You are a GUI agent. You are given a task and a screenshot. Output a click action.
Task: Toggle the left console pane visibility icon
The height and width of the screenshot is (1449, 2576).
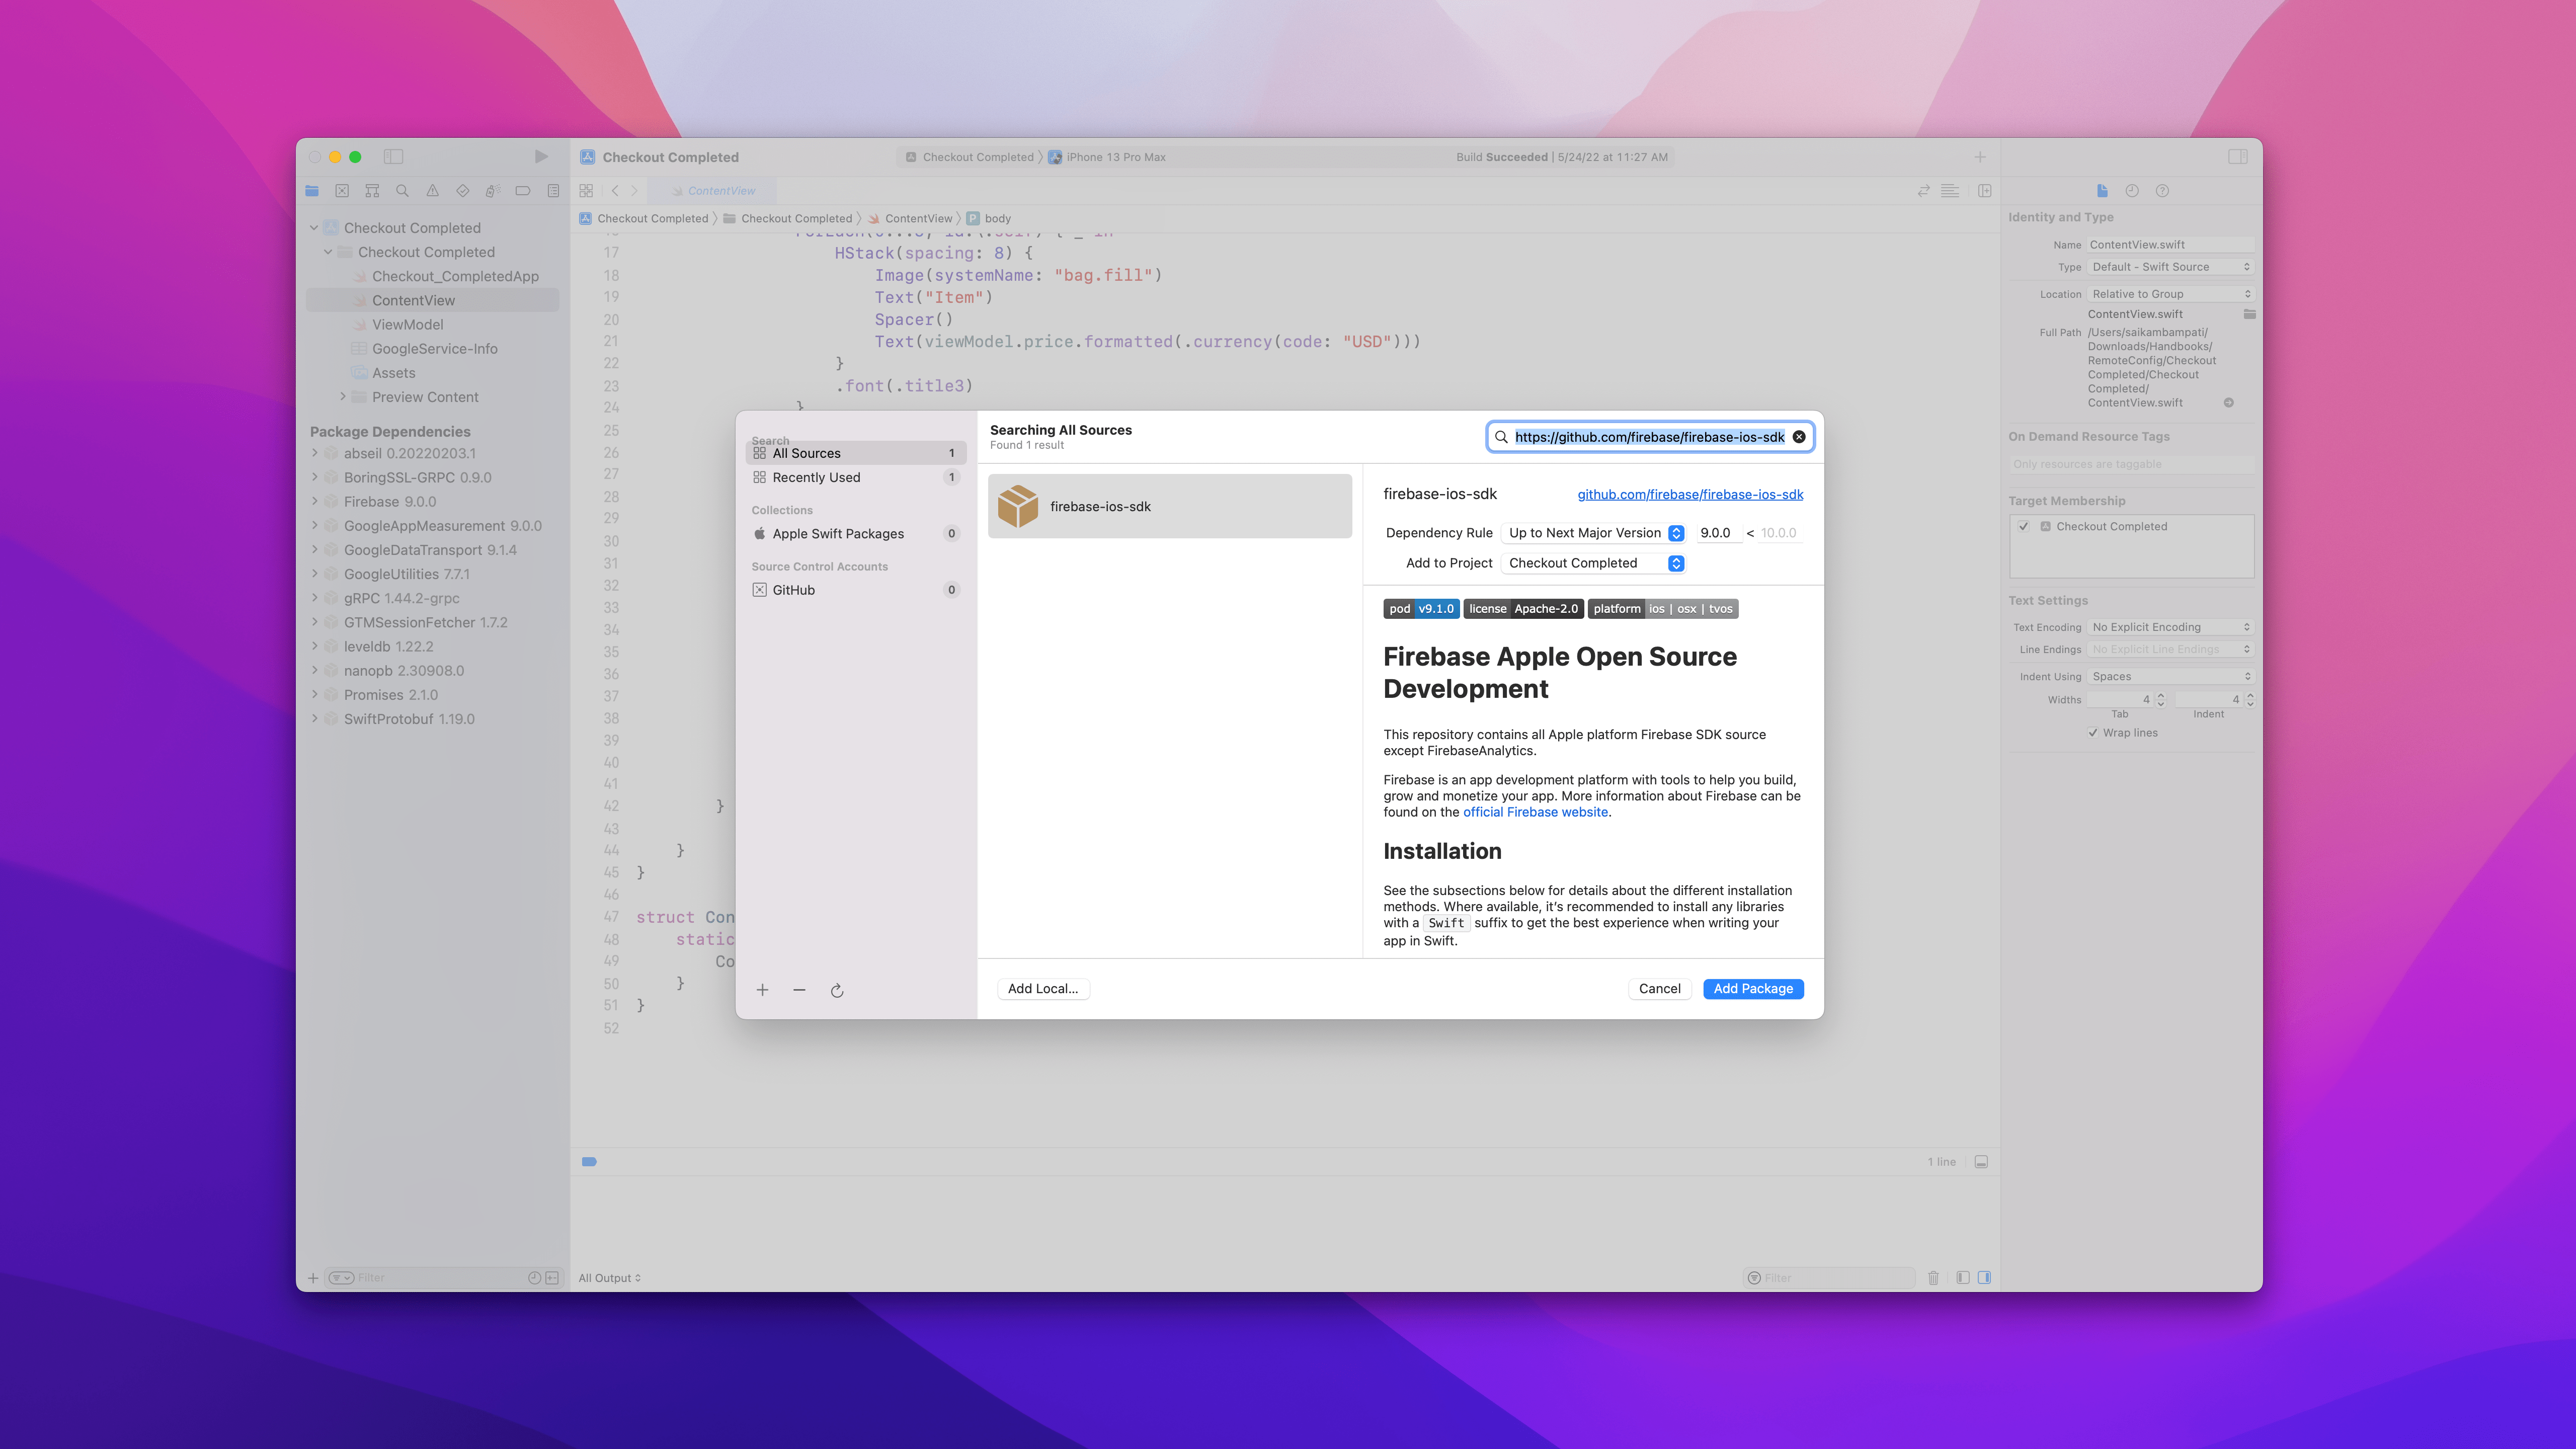point(1963,1278)
